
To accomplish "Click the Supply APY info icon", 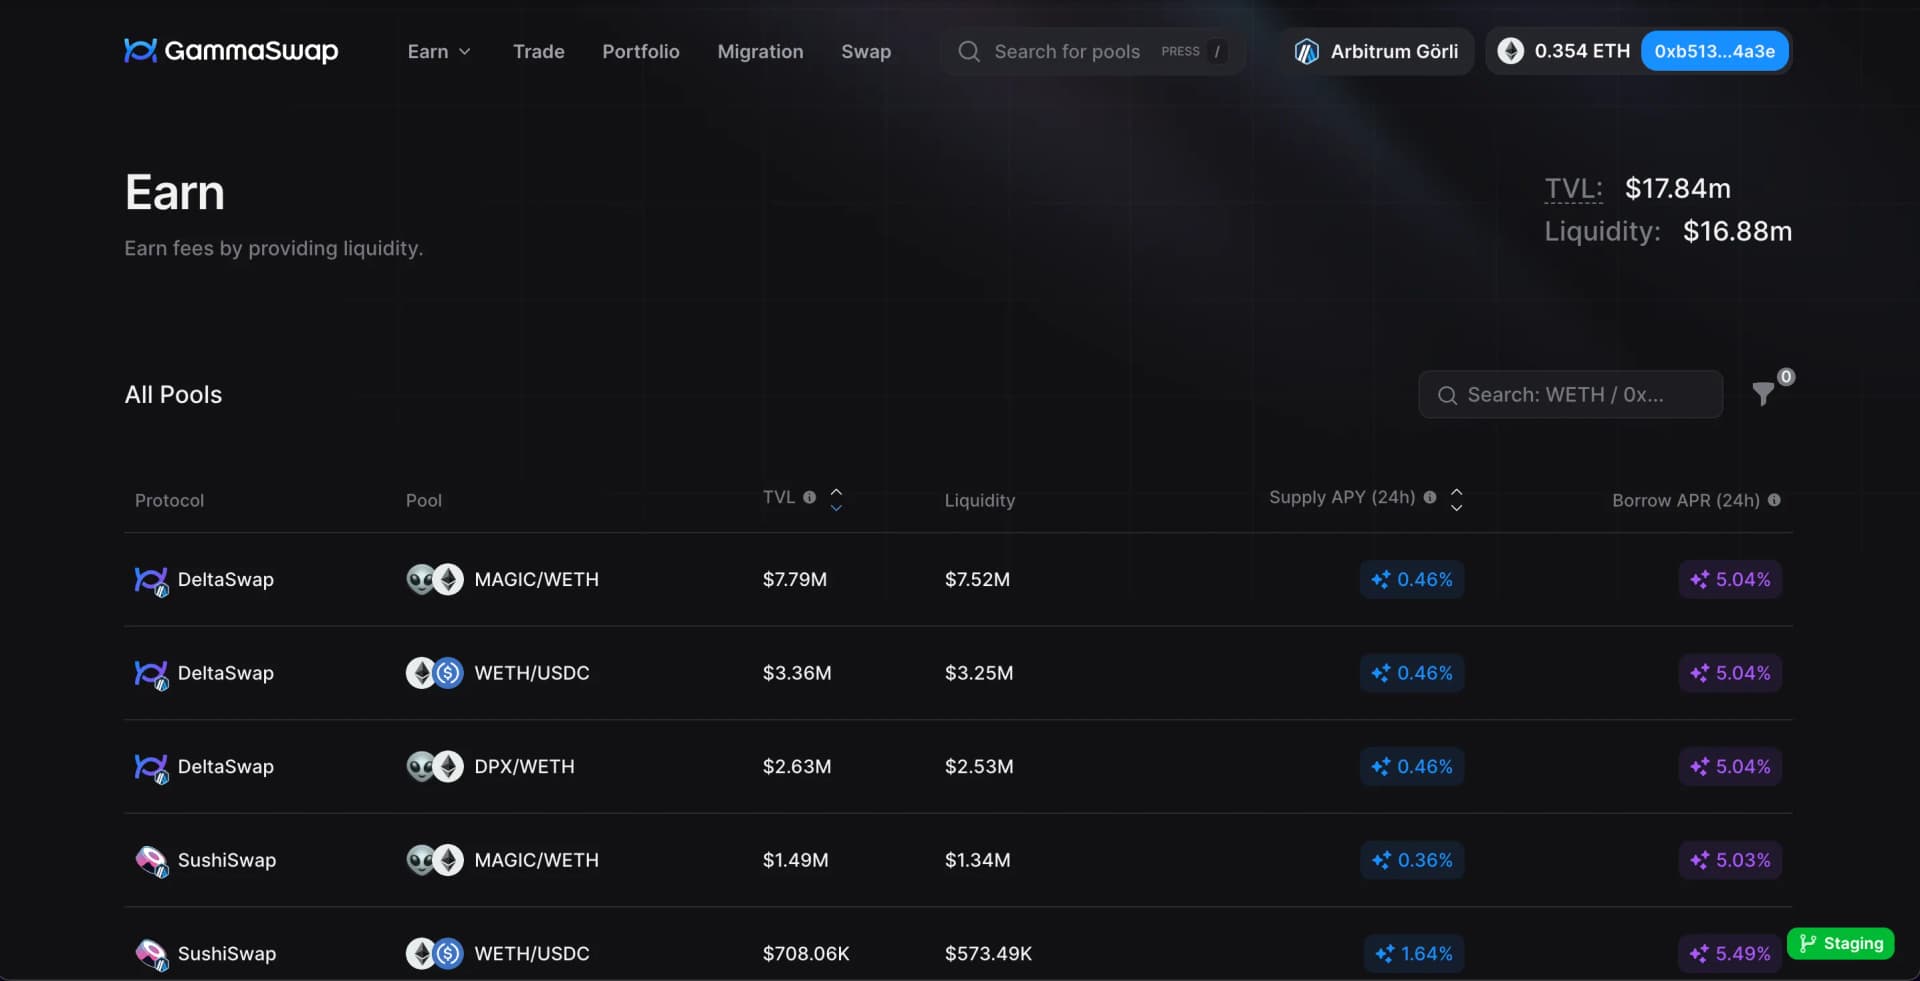I will click(1430, 497).
